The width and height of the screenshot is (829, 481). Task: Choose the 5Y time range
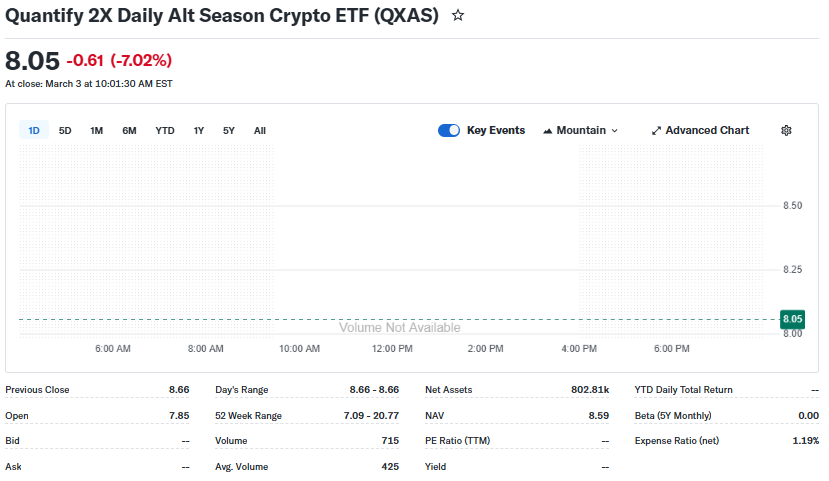[229, 130]
